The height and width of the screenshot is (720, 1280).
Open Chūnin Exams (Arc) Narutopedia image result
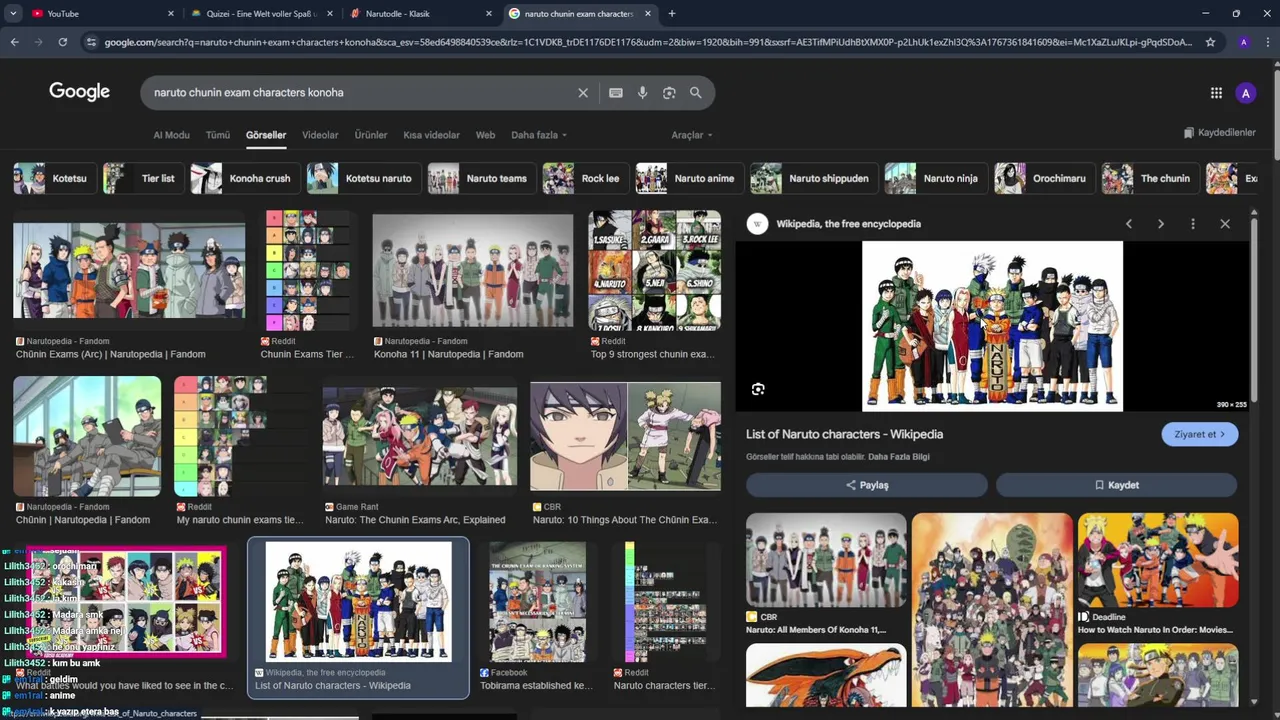pyautogui.click(x=128, y=271)
